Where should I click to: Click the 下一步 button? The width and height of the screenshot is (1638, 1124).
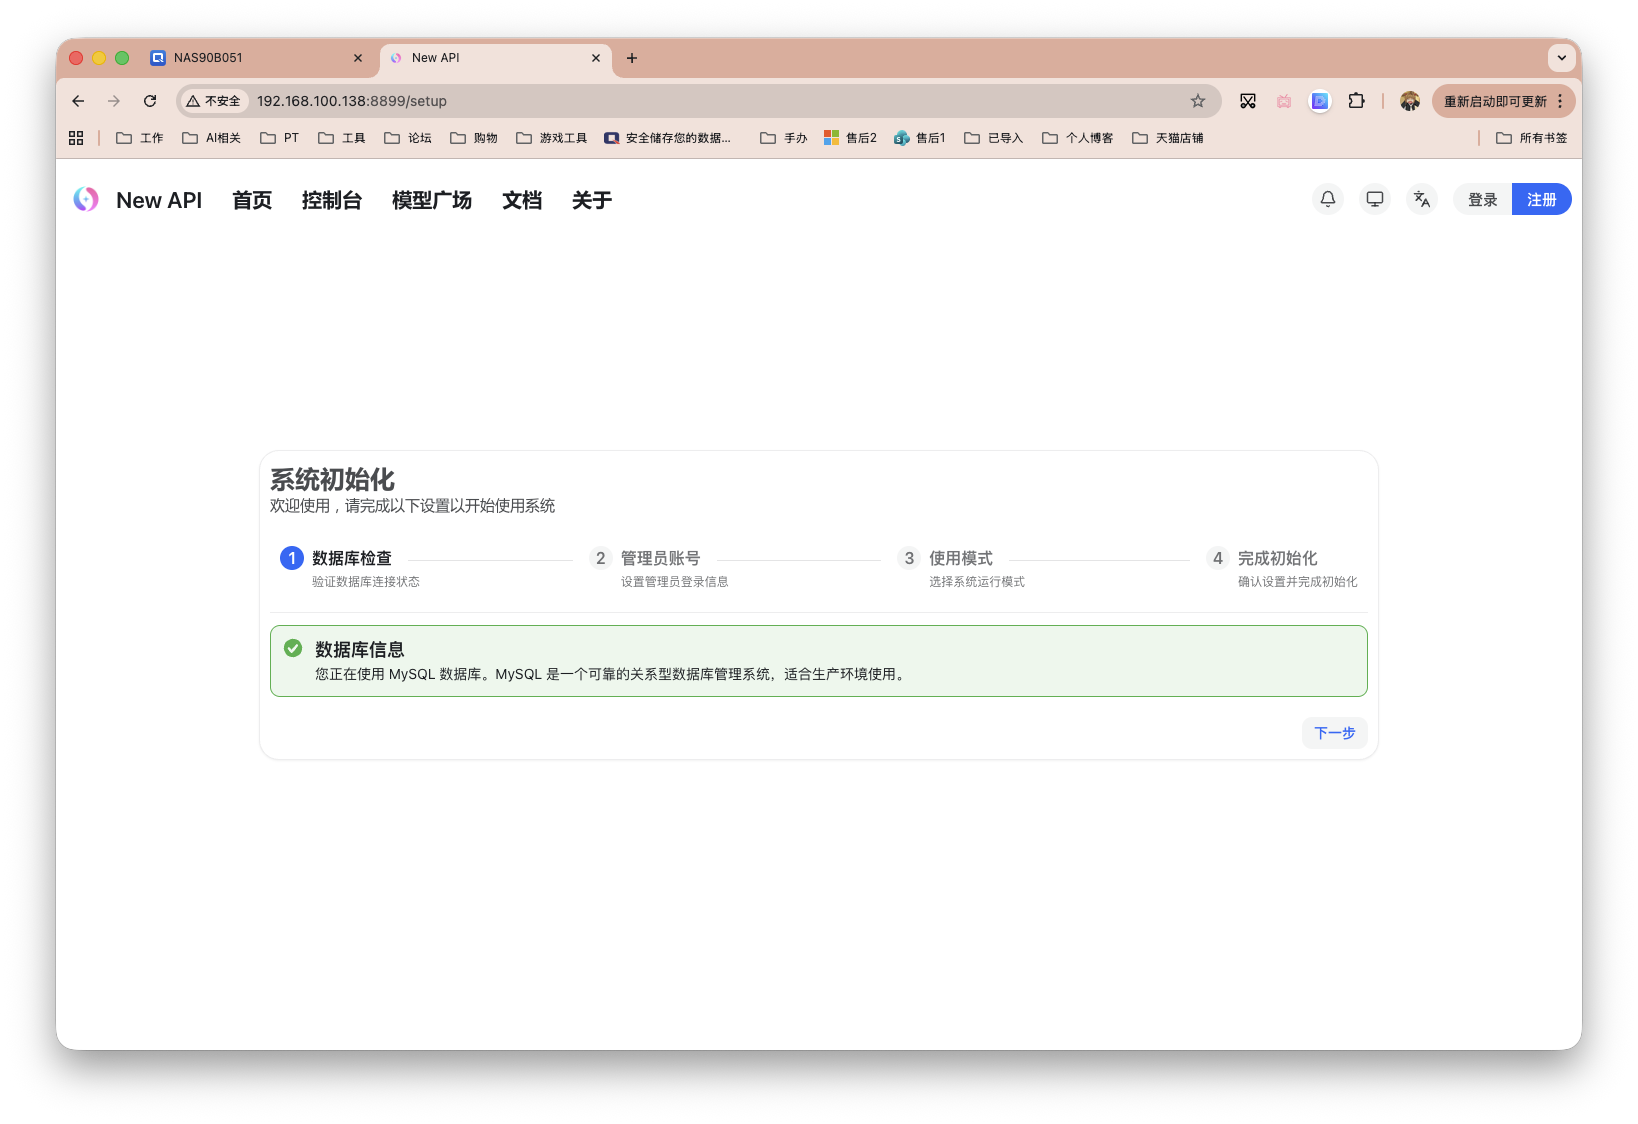pyautogui.click(x=1334, y=732)
